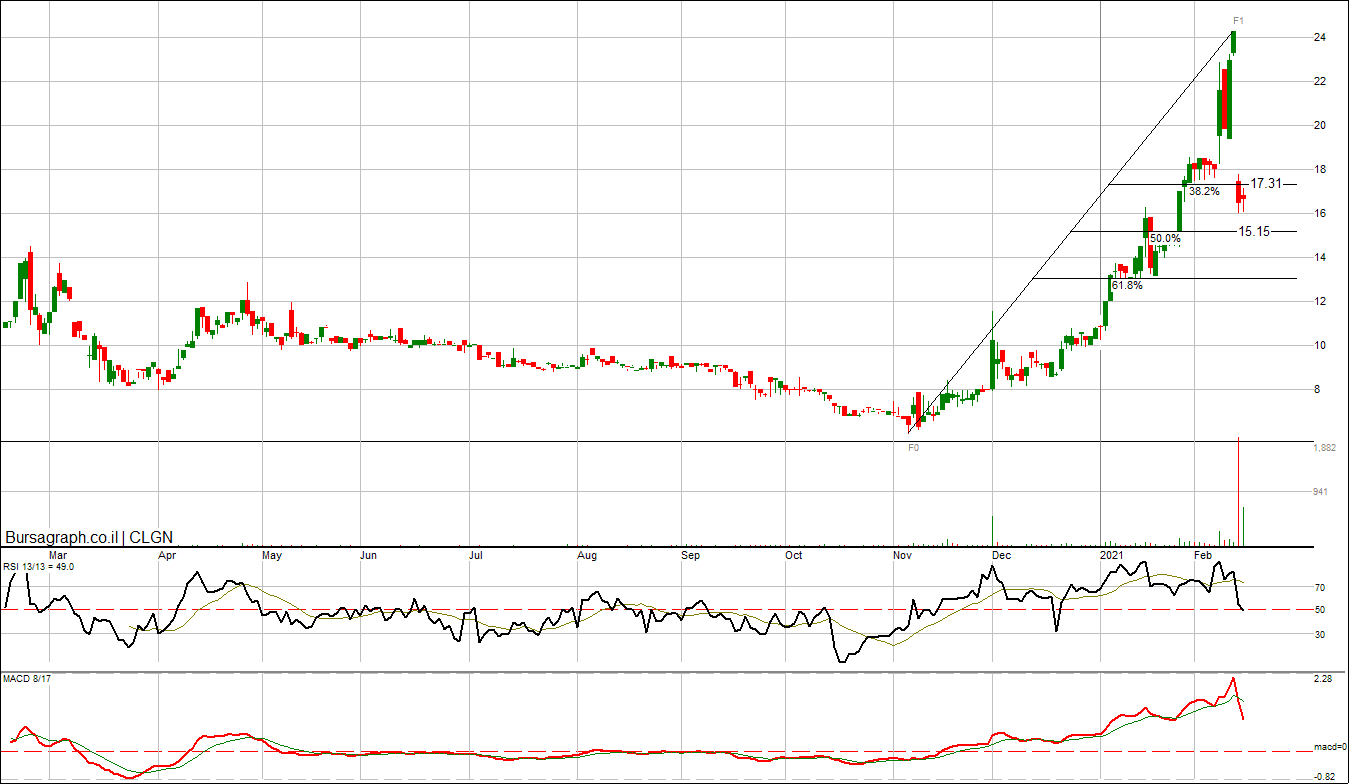Image resolution: width=1349 pixels, height=784 pixels.
Task: Select the Nov label on the time axis
Action: [902, 554]
